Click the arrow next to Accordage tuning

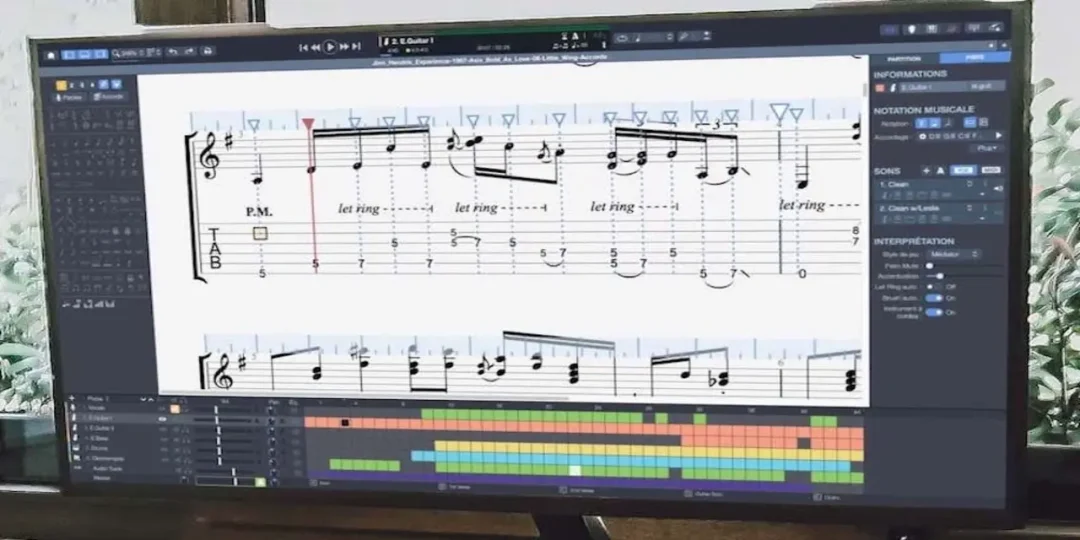pos(999,136)
